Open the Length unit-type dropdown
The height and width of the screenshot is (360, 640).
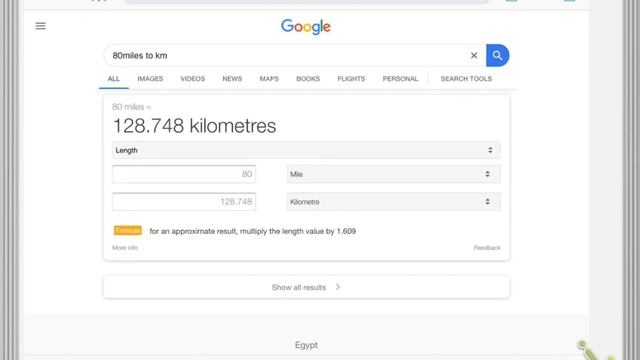pos(306,150)
